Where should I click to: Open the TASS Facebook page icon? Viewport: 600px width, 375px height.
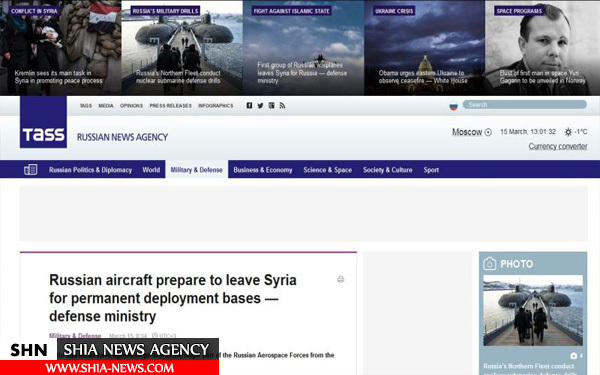coord(249,105)
